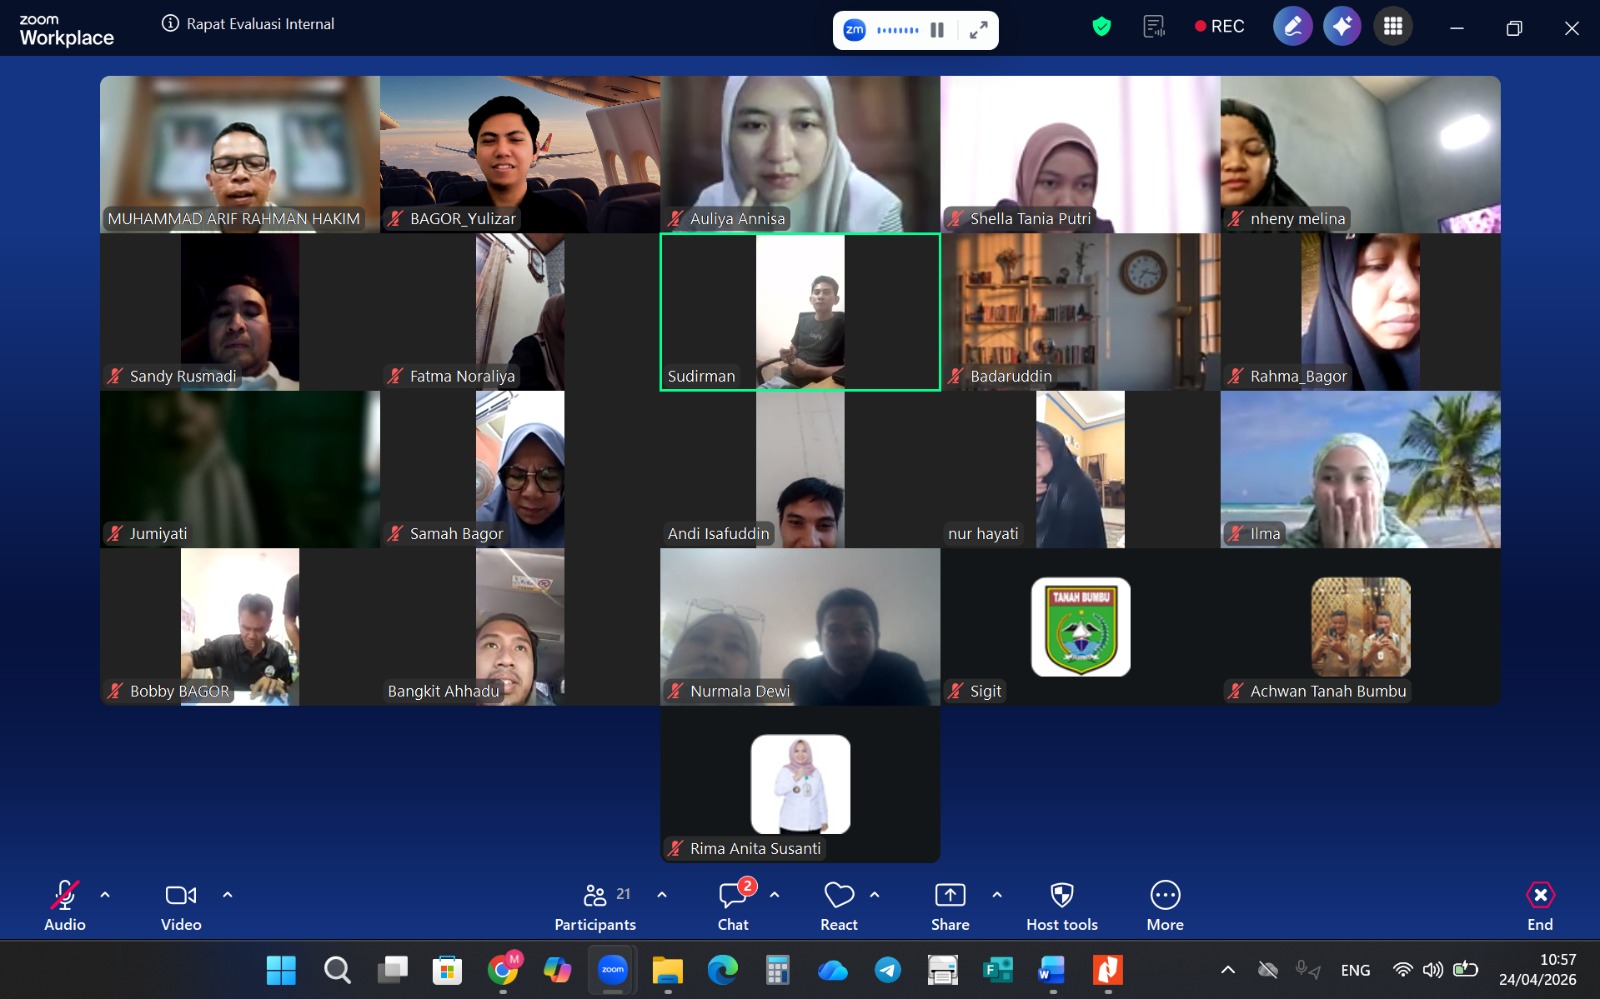1600x999 pixels.
Task: Expand the mini control with arrows icon
Action: click(979, 30)
